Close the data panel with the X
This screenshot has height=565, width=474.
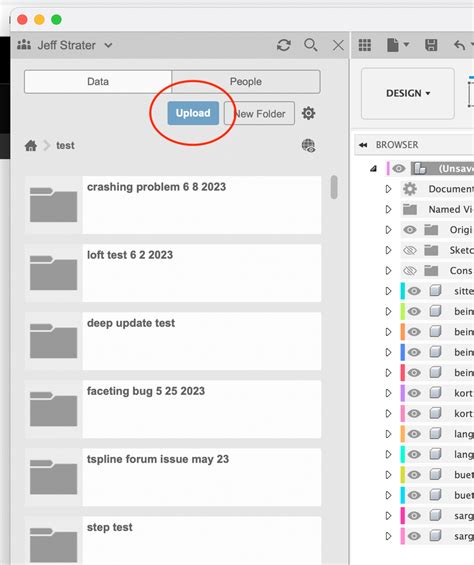tap(338, 45)
